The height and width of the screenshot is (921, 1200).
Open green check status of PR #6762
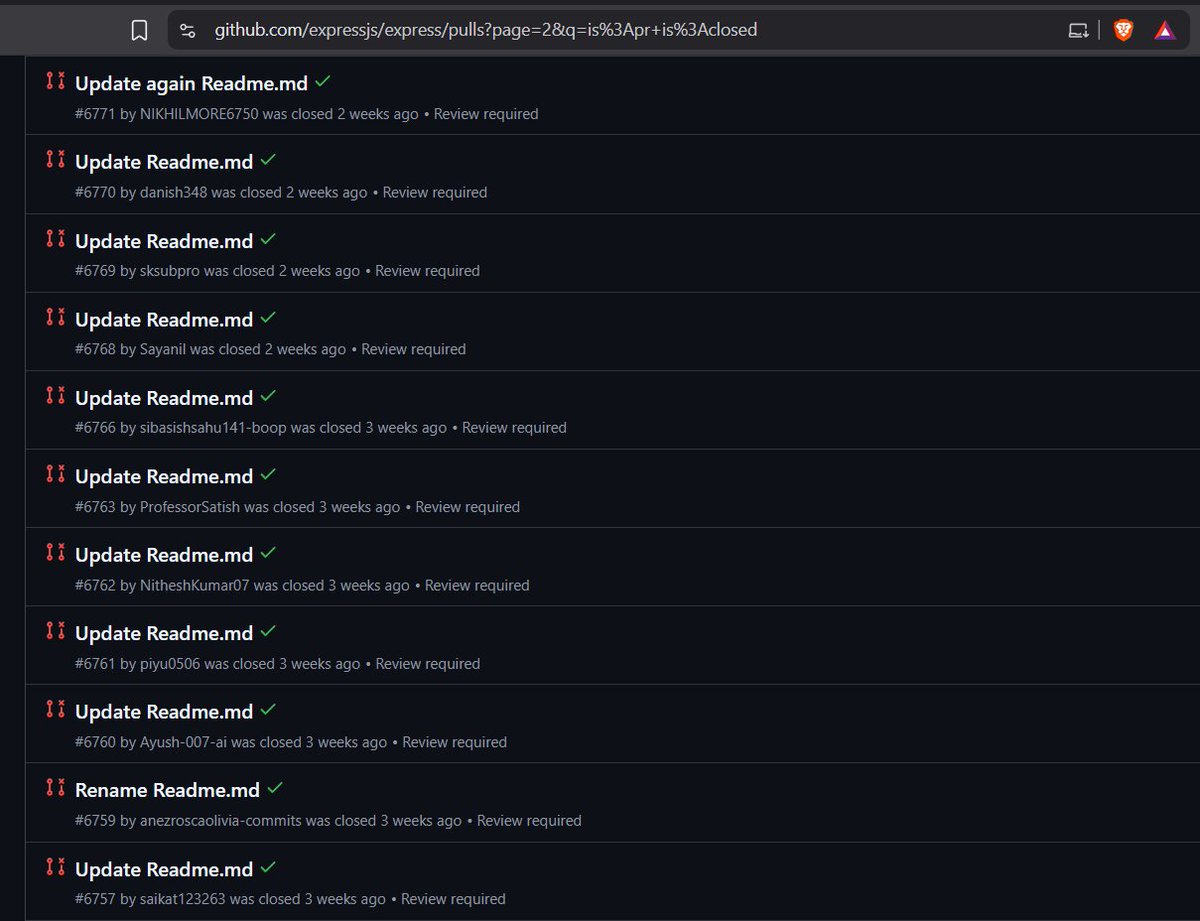[268, 553]
